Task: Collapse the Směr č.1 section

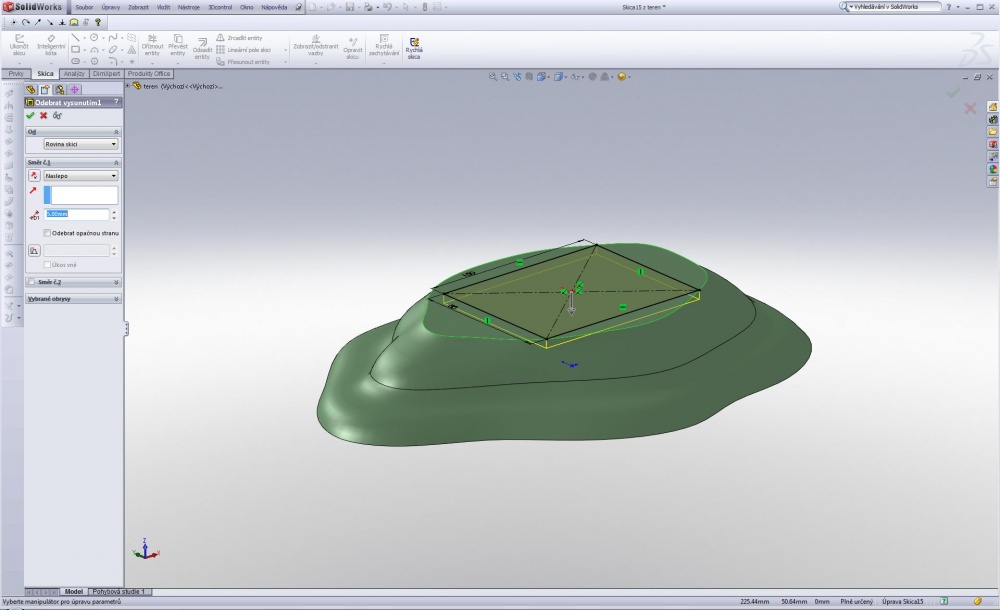Action: click(116, 163)
